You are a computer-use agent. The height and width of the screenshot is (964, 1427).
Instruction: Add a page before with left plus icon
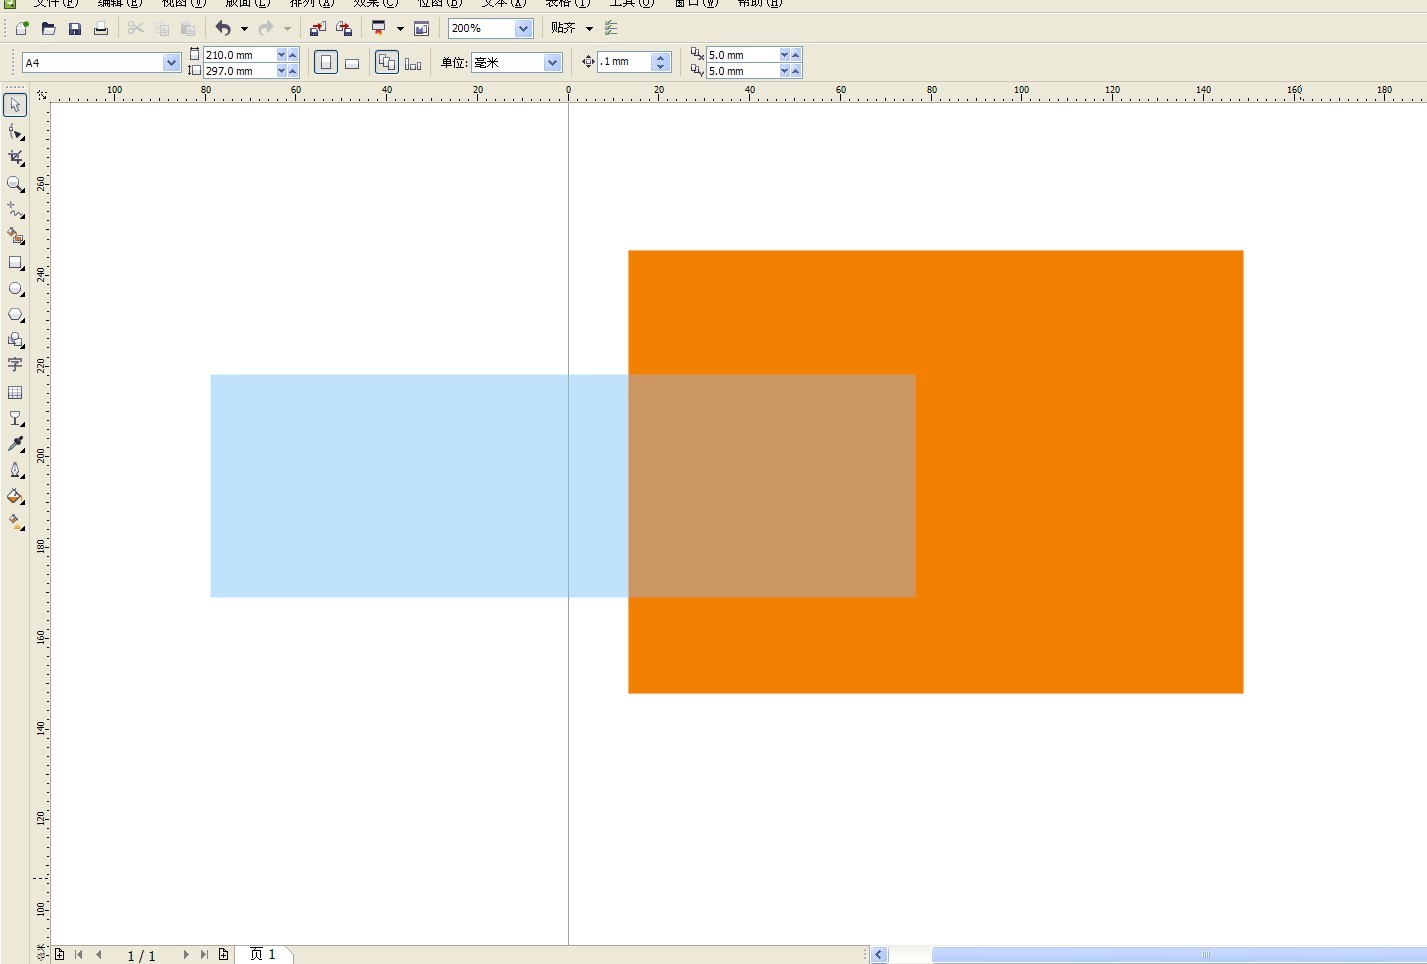click(x=60, y=955)
